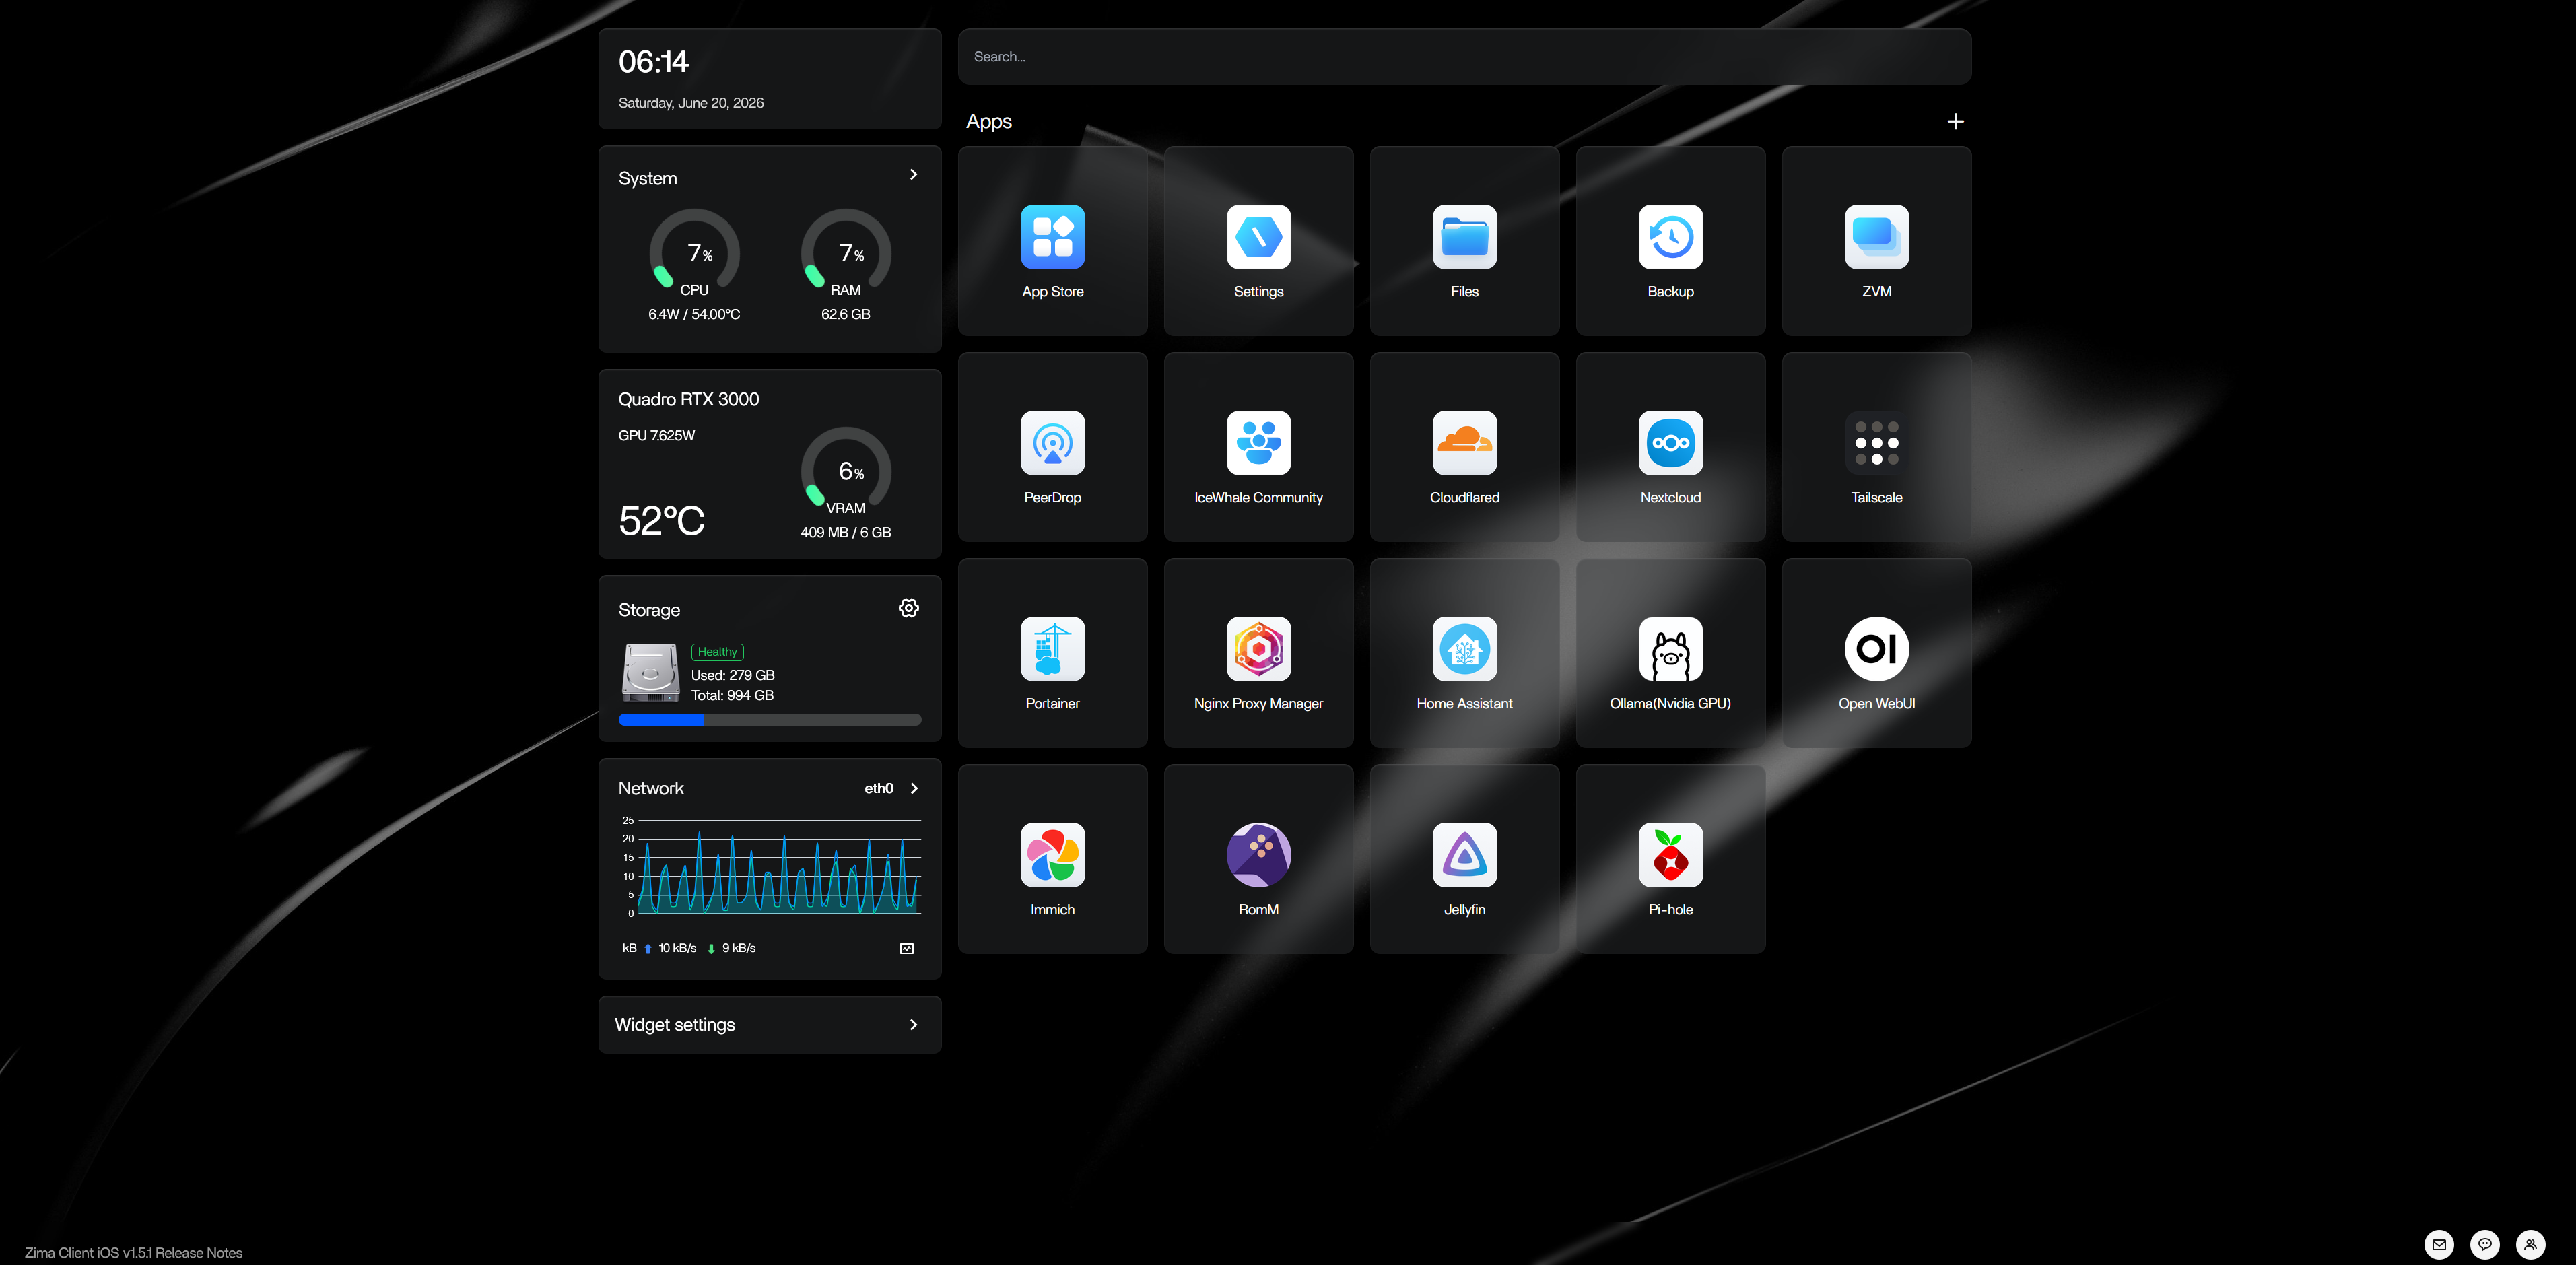The image size is (2576, 1265).
Task: Click the 9 kB/s download speed
Action: point(738,948)
